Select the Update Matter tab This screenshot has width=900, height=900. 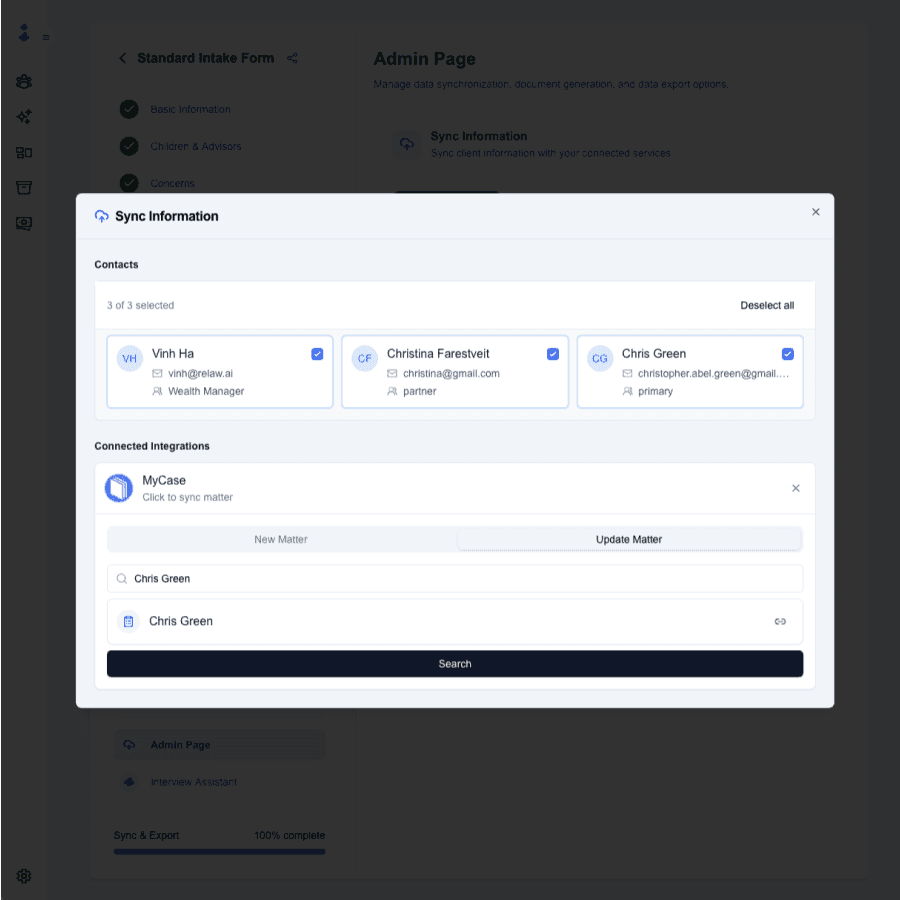(x=629, y=539)
